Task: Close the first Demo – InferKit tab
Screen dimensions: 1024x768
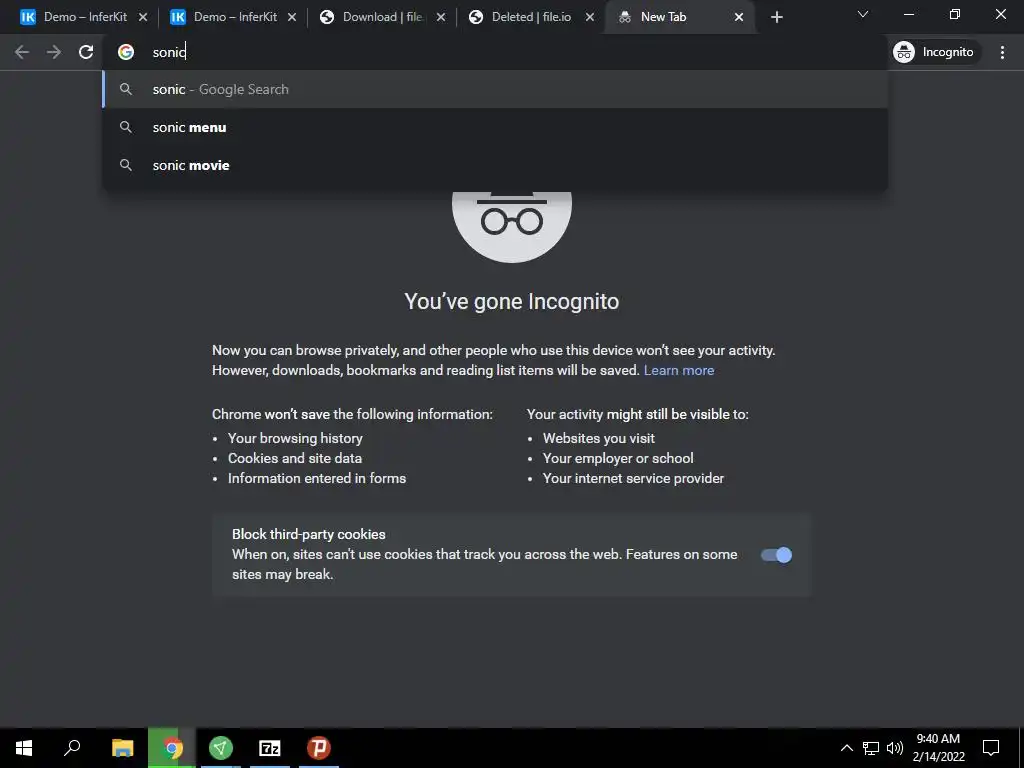Action: [143, 17]
